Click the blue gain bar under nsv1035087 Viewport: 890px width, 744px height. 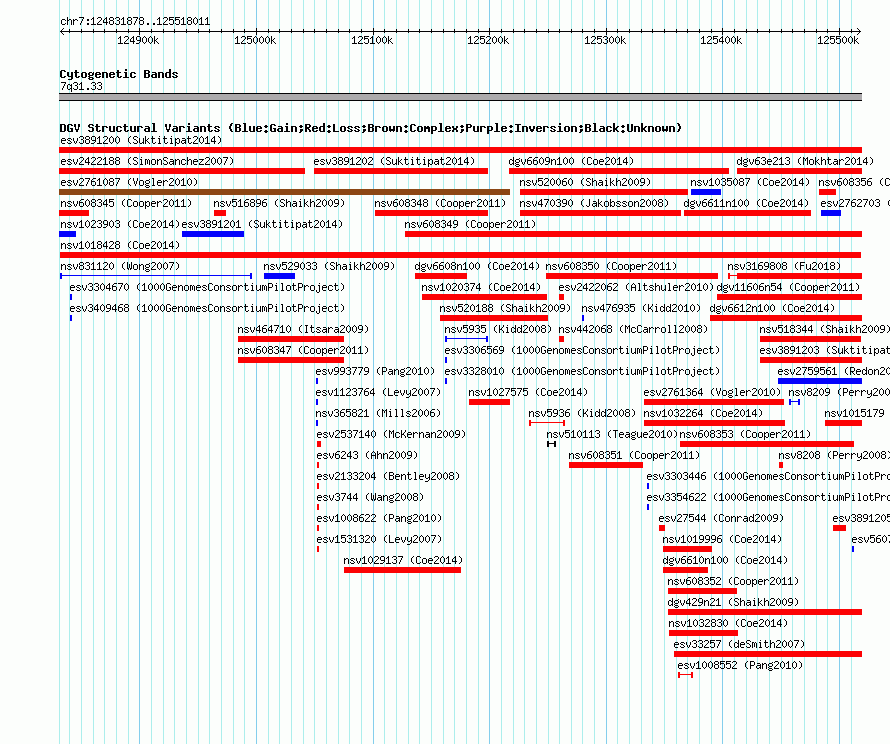[706, 192]
